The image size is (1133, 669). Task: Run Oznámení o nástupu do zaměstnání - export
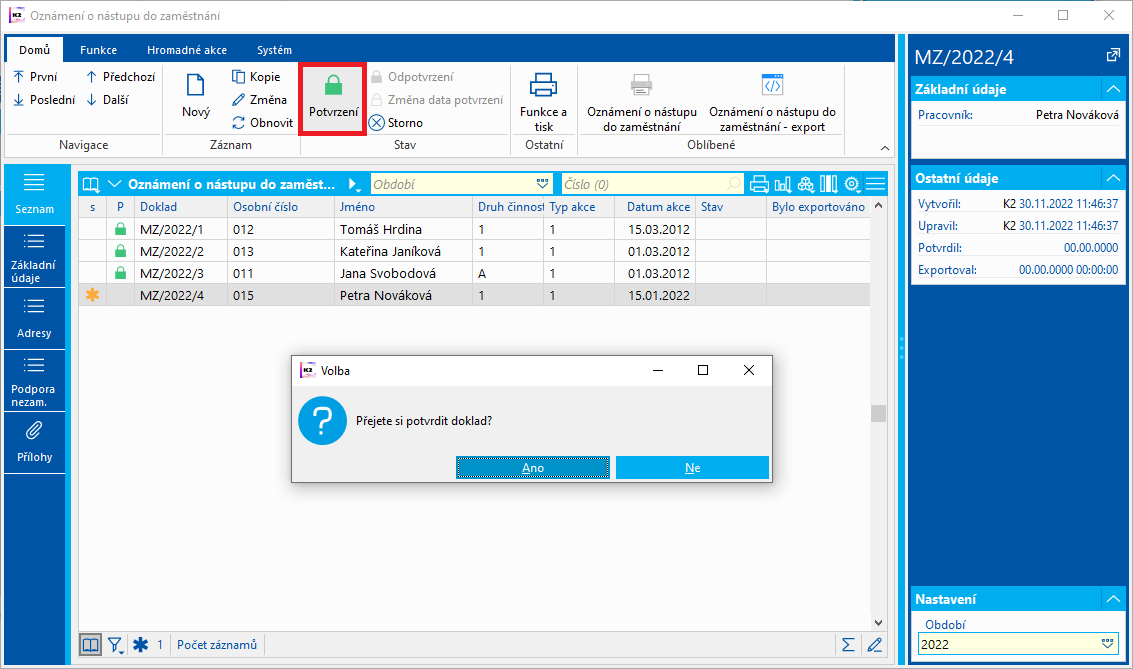[x=772, y=102]
